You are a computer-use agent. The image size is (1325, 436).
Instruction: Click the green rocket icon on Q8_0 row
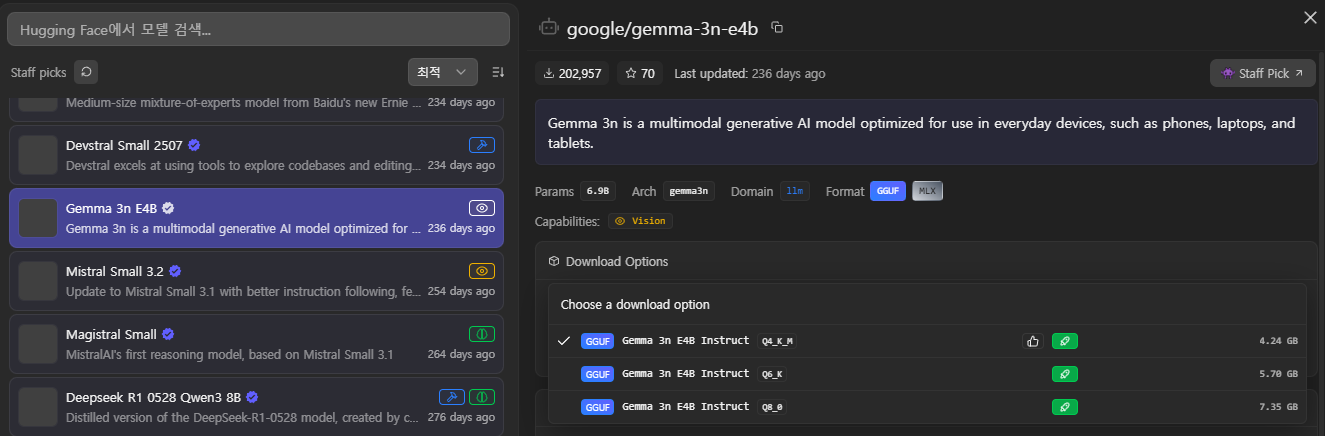1064,407
